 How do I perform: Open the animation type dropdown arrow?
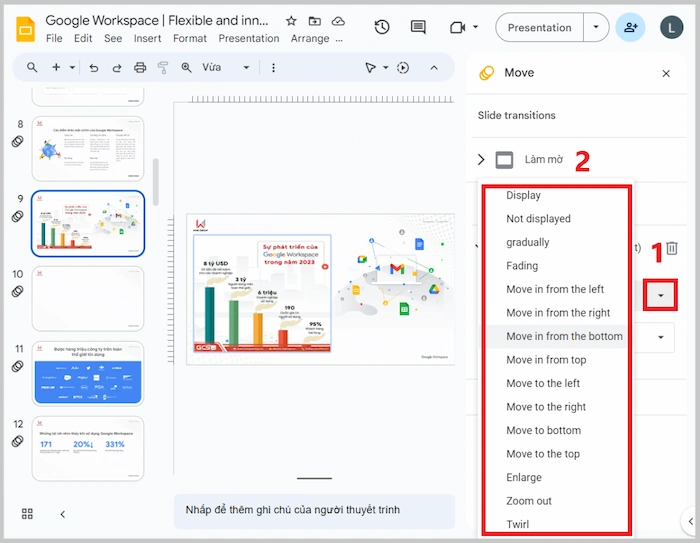660,295
